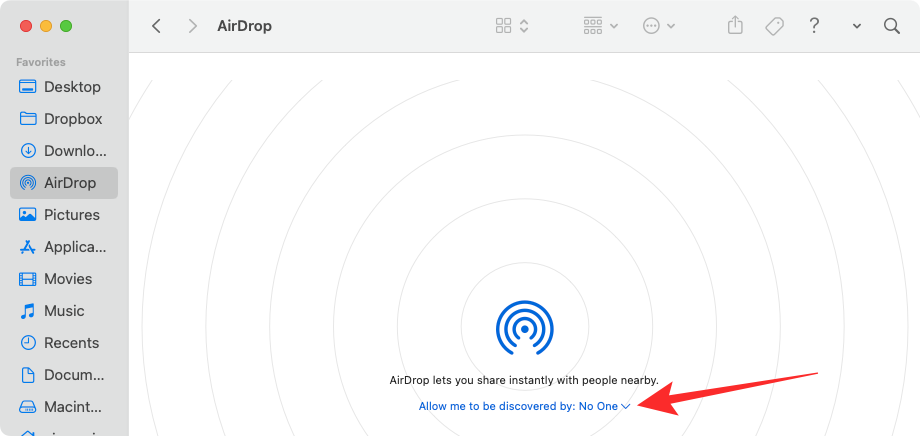Click the forward navigation arrow

(x=192, y=26)
